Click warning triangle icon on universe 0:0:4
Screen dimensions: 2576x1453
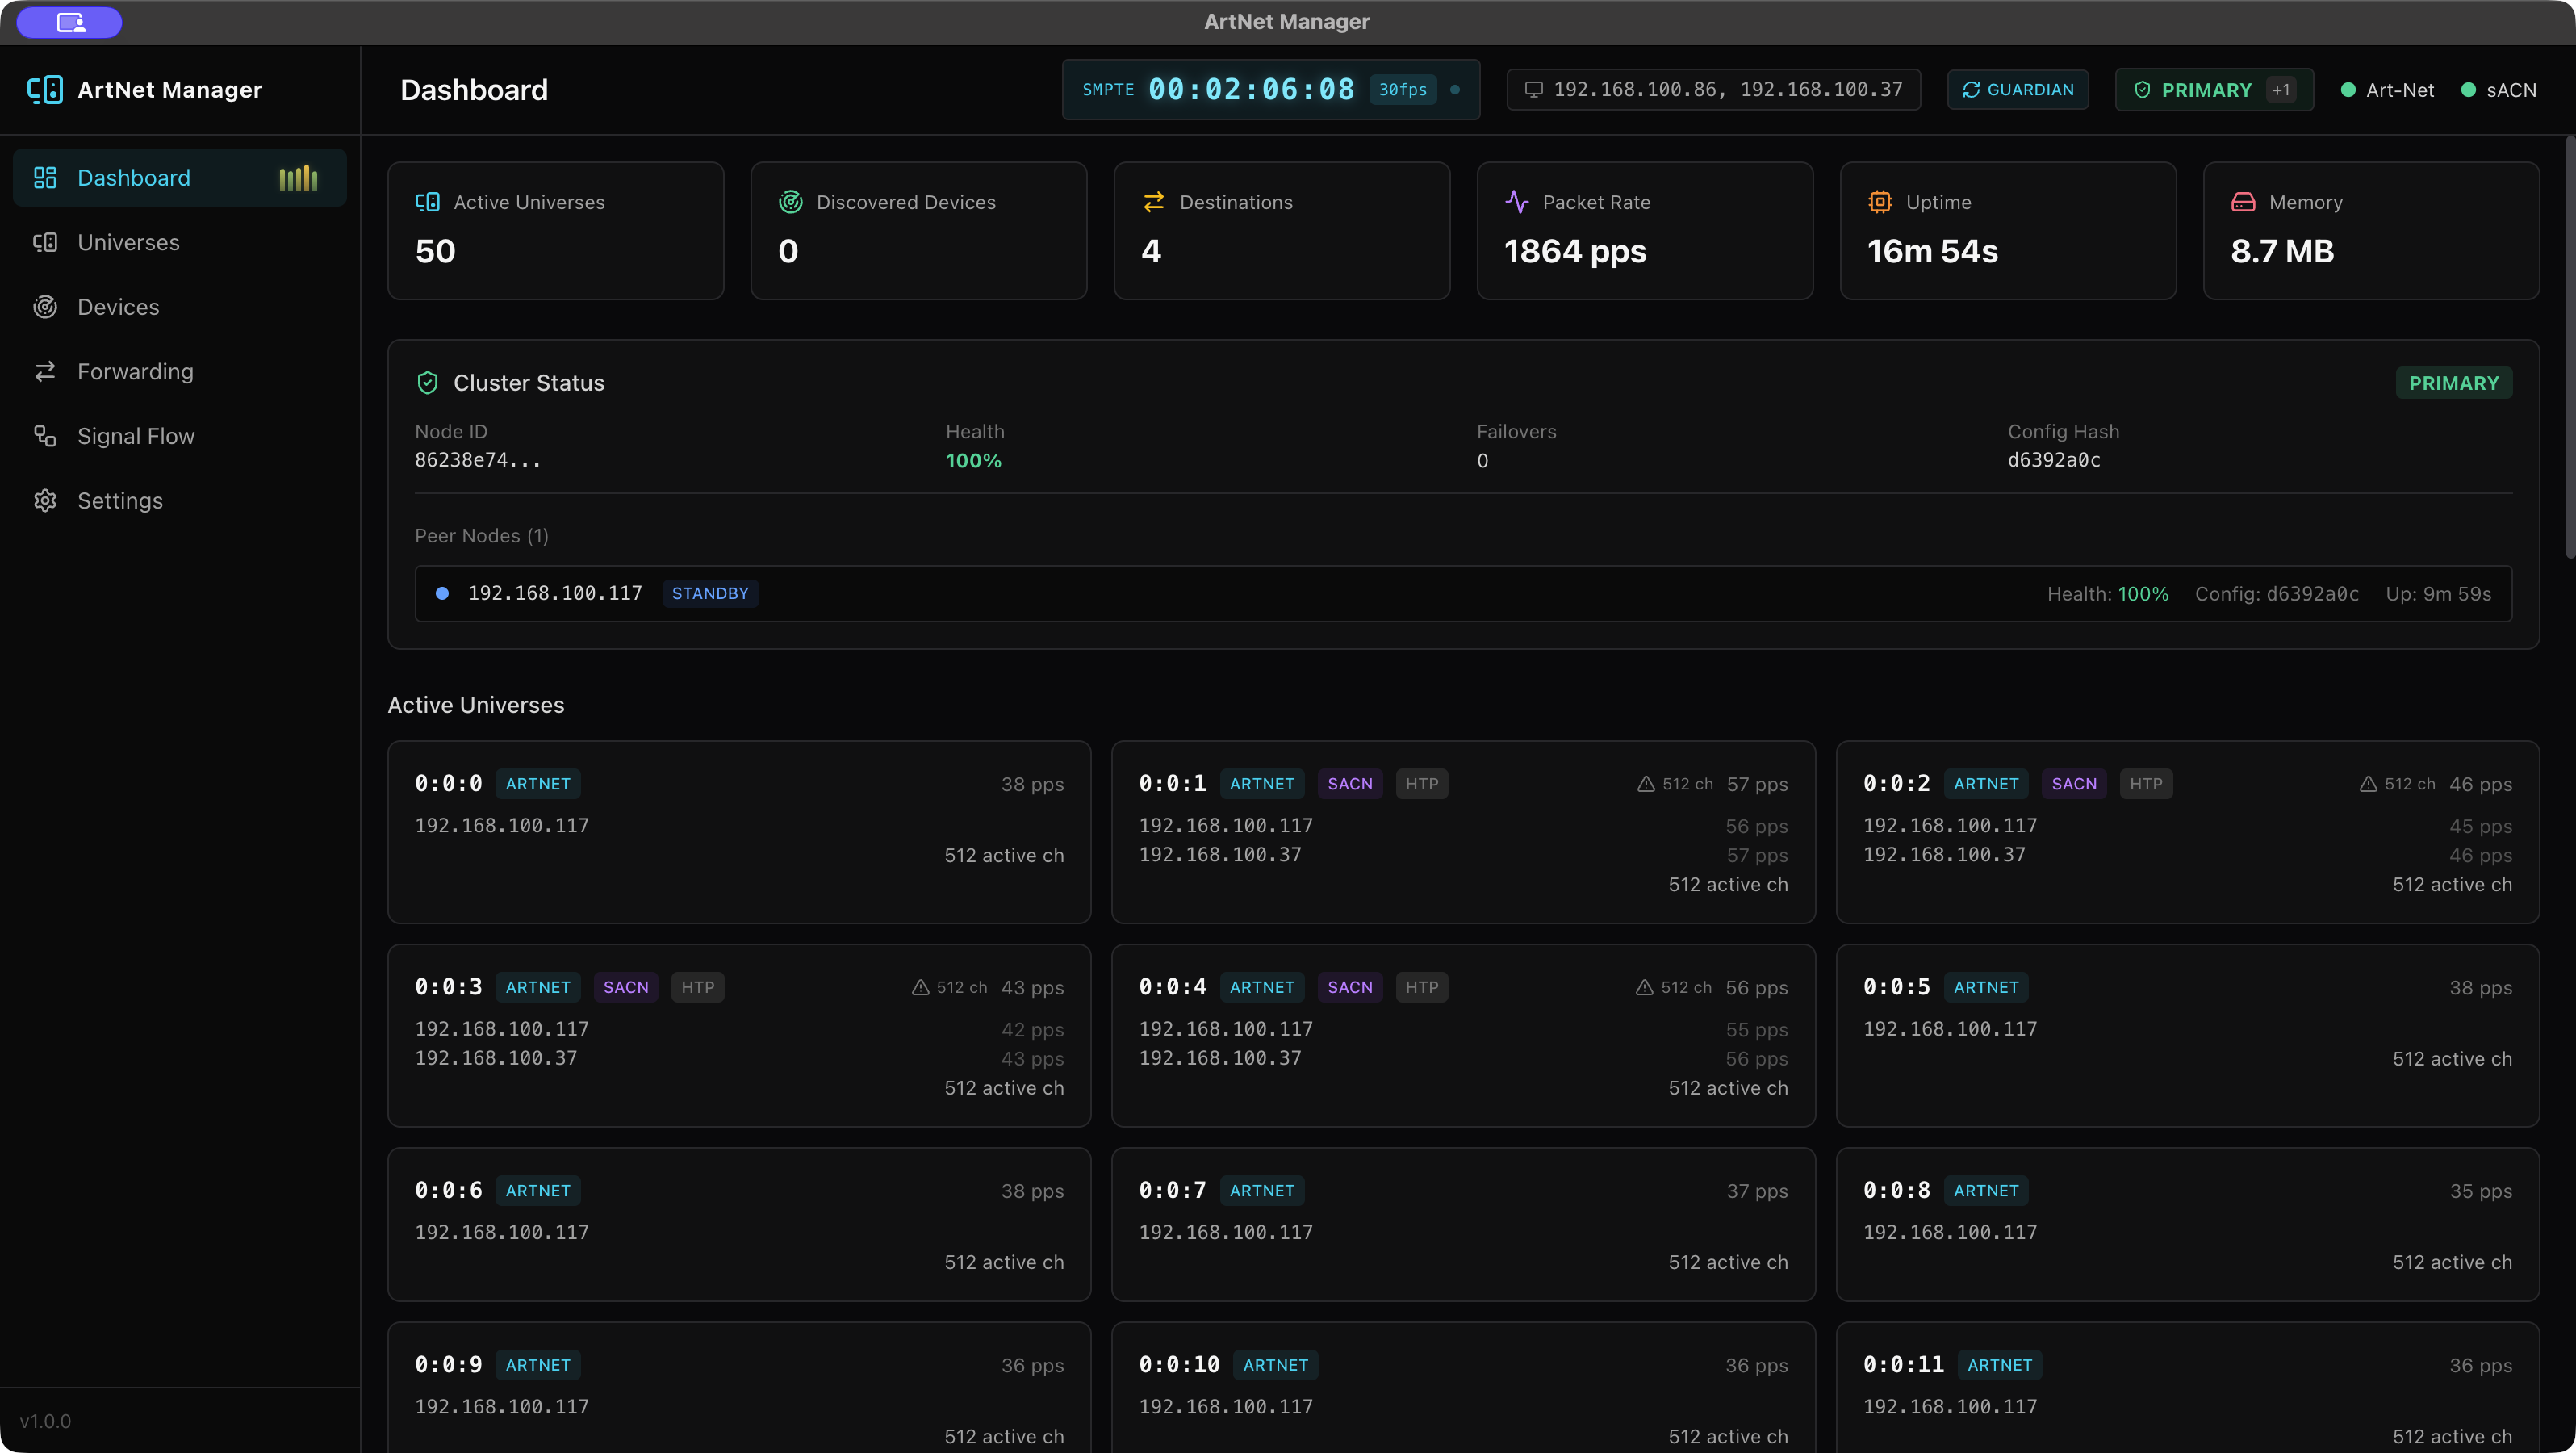click(x=1643, y=988)
